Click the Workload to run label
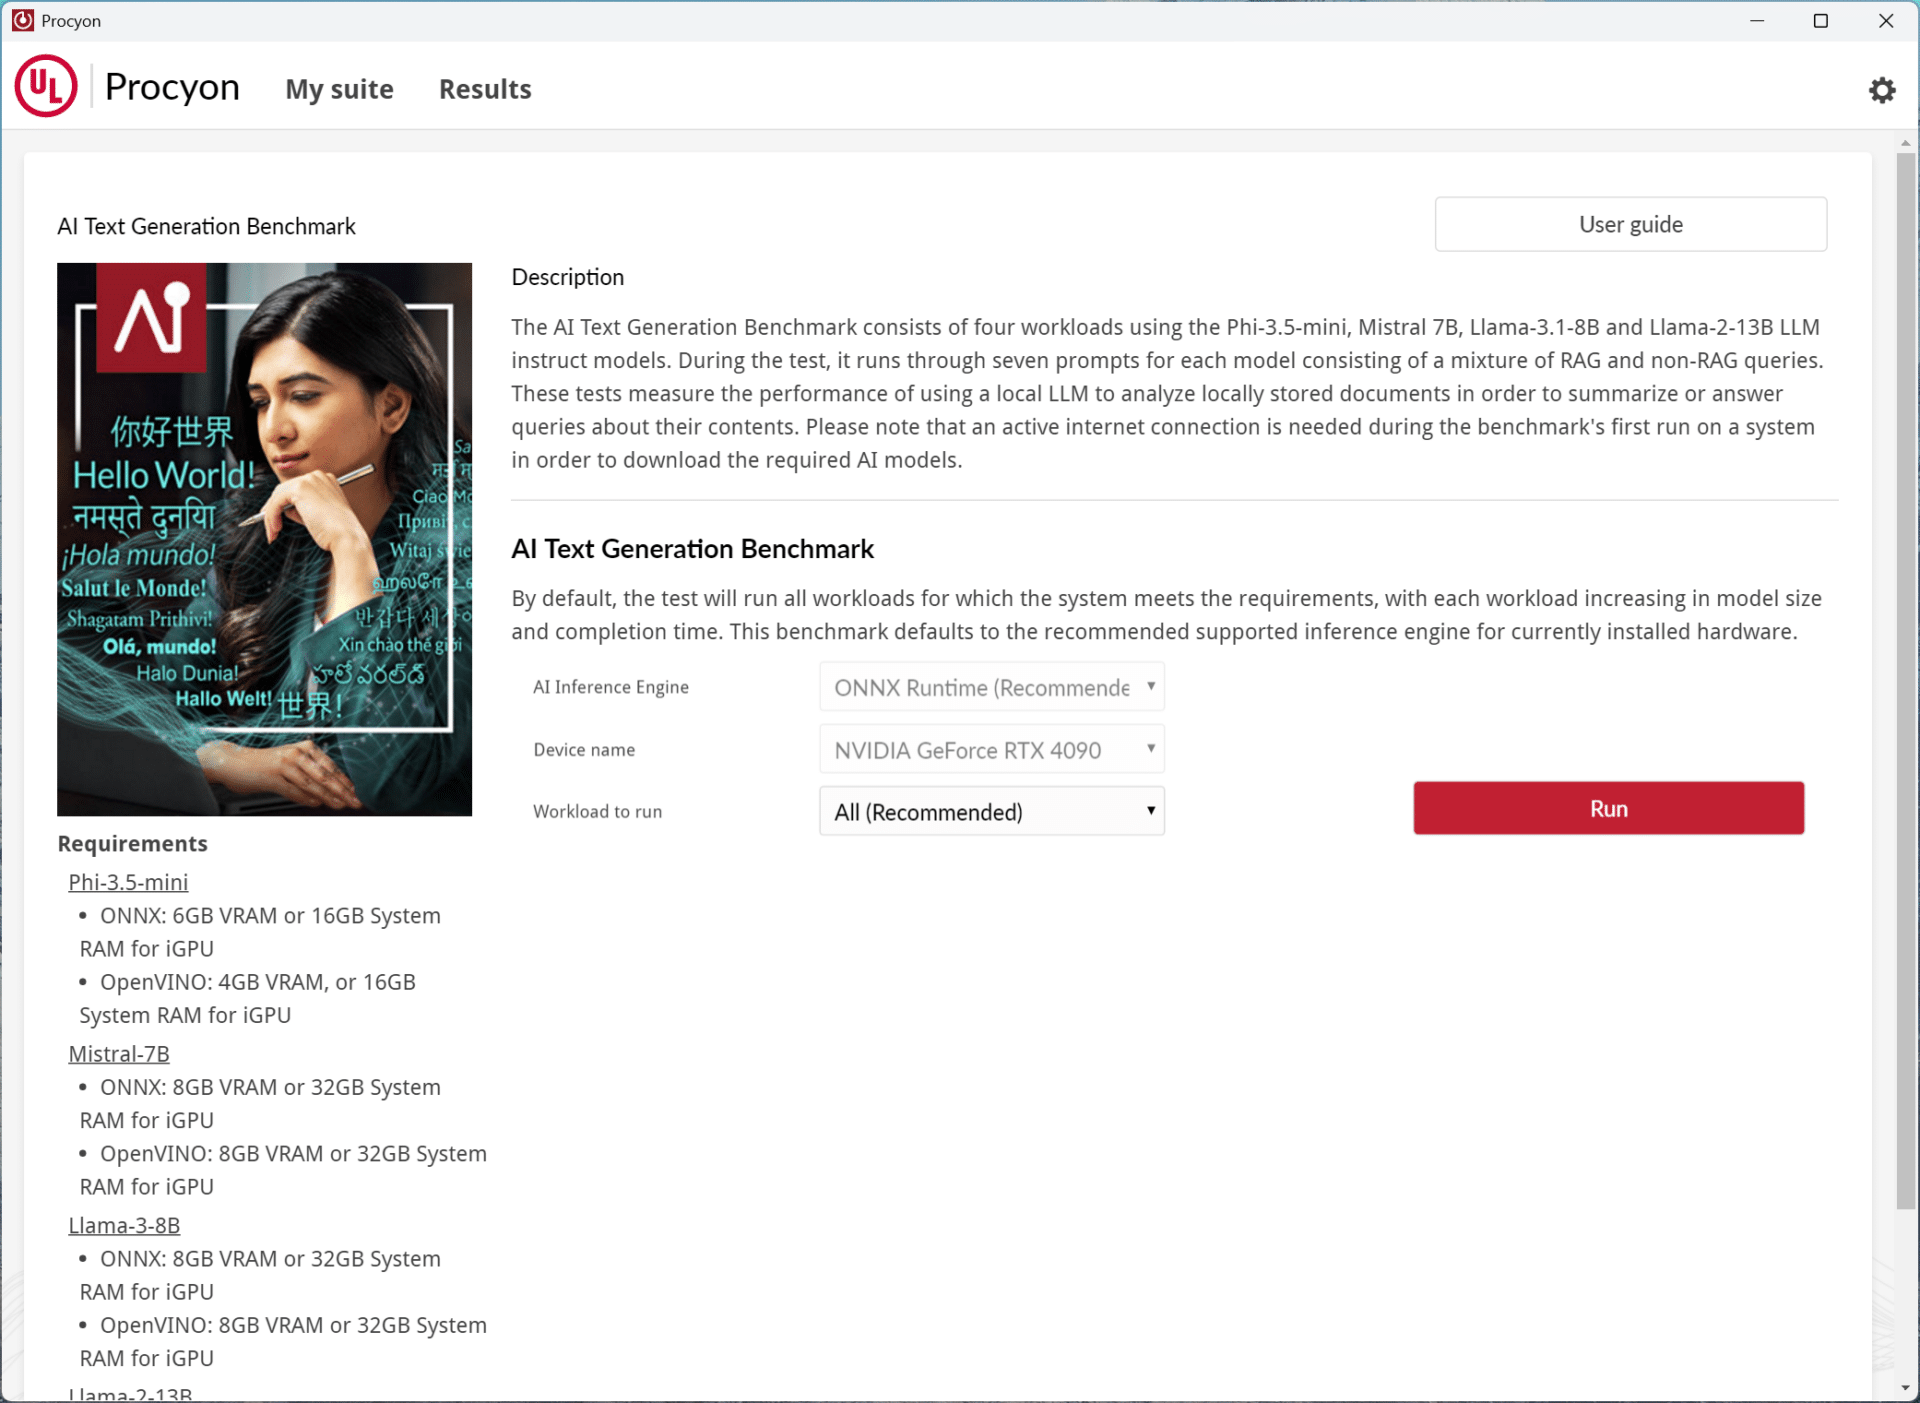 point(597,811)
